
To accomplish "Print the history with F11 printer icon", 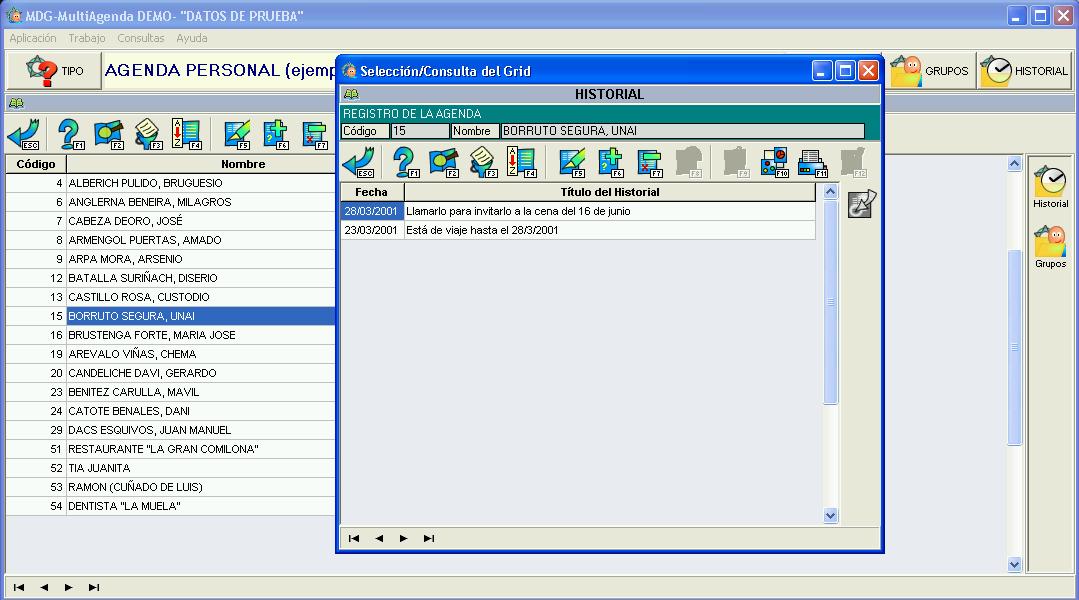I will [813, 162].
